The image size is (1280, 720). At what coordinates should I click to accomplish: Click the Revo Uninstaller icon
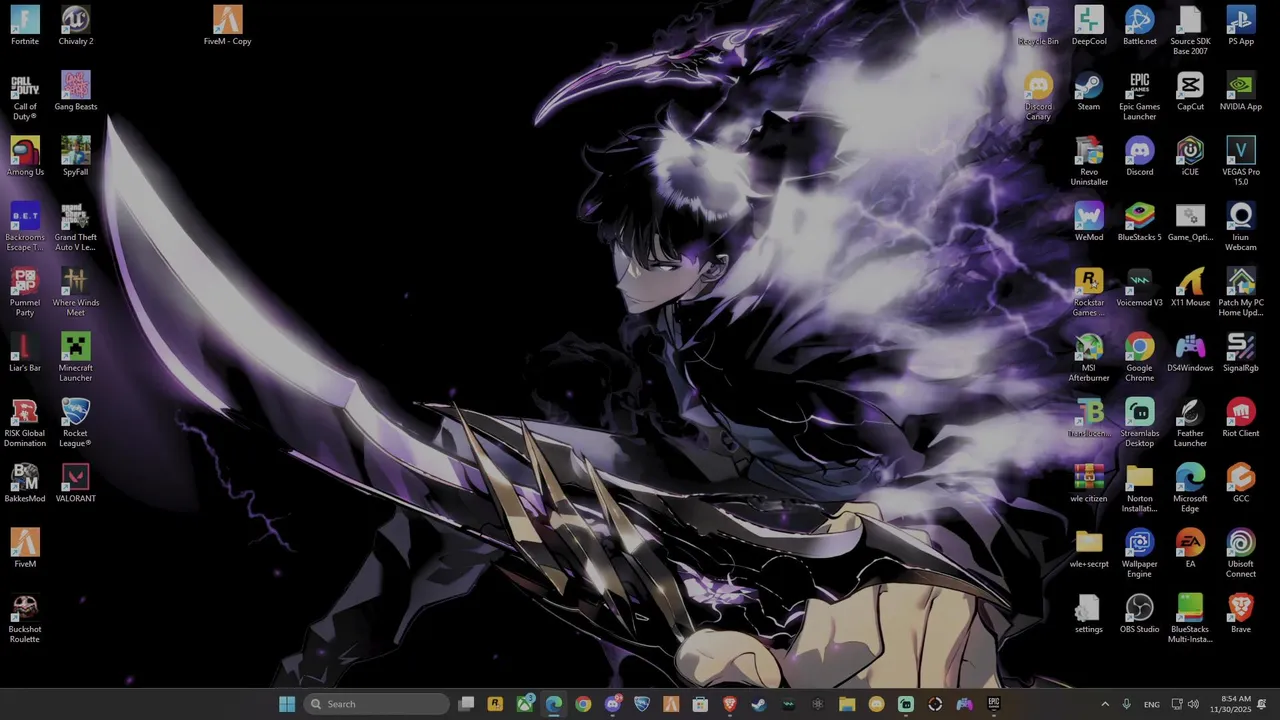1089,161
